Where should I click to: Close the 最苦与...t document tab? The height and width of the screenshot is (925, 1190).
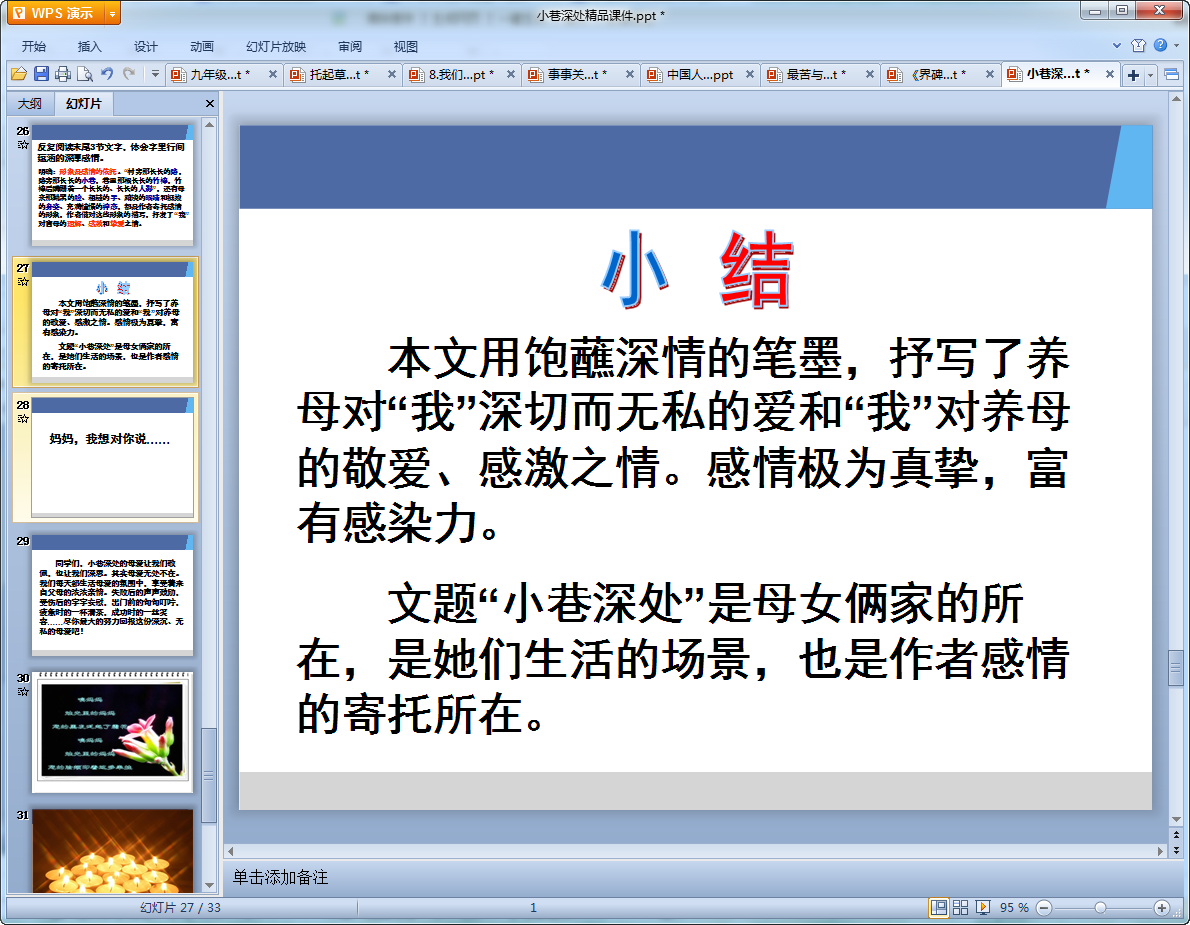[870, 74]
